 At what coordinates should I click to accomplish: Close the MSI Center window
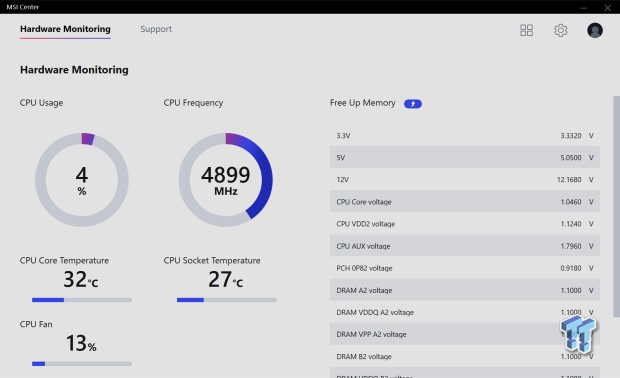click(x=608, y=7)
